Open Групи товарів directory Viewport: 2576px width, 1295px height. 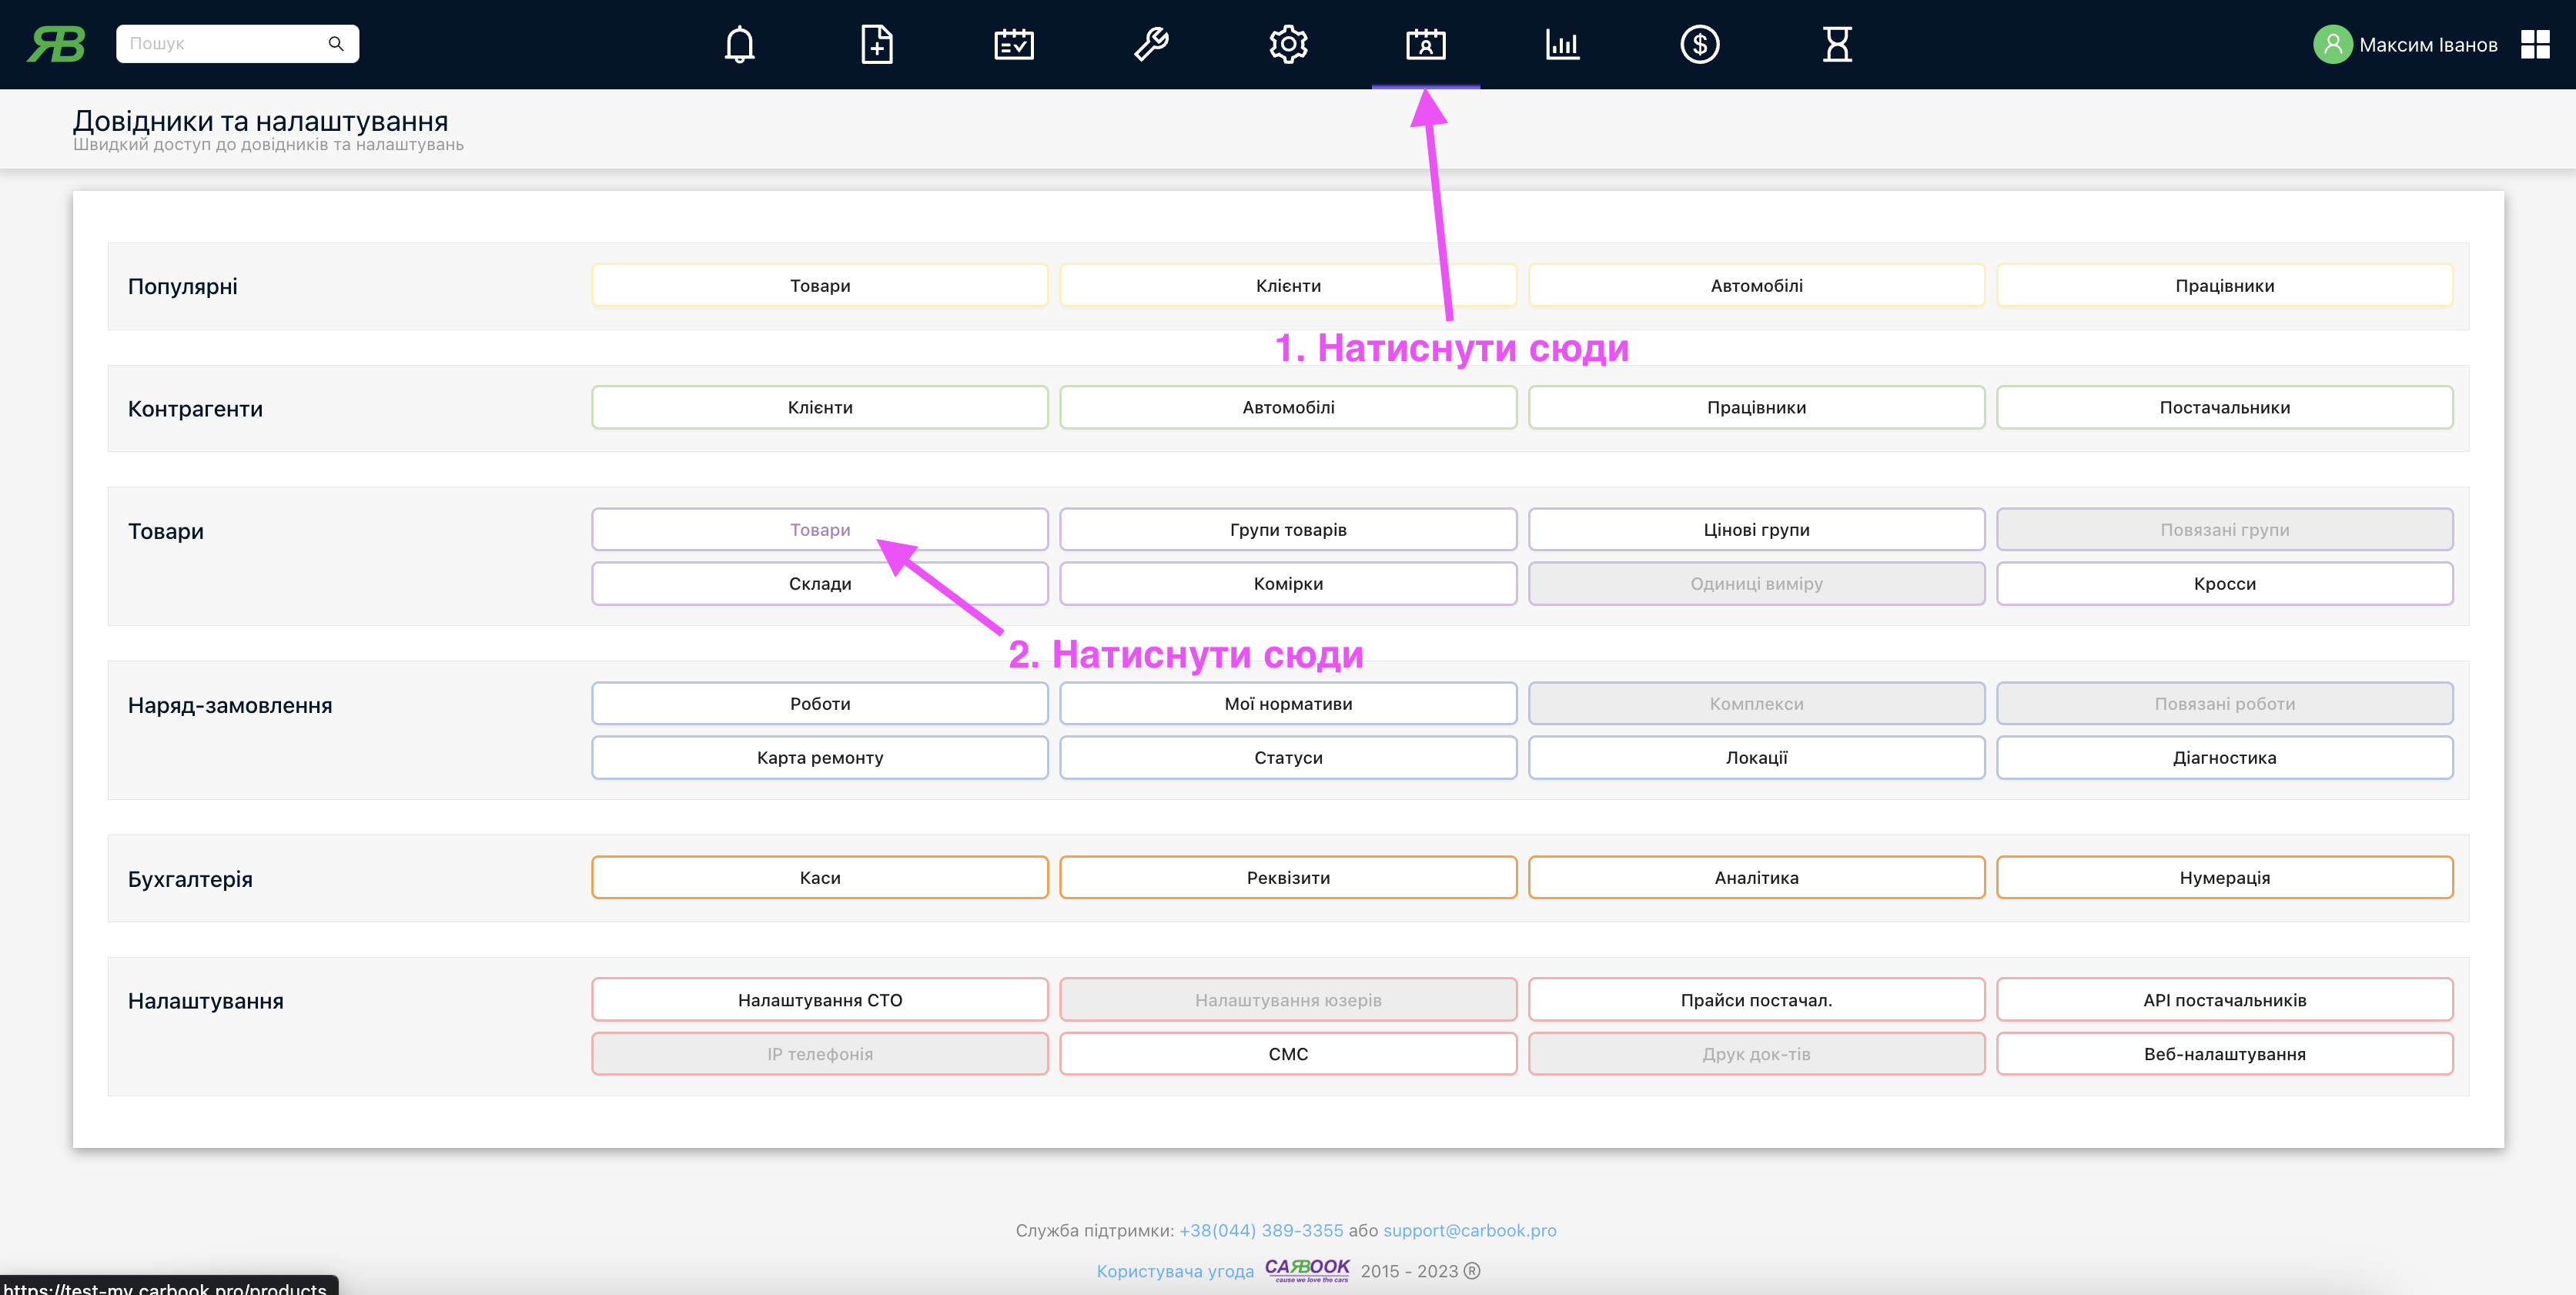[x=1287, y=530]
